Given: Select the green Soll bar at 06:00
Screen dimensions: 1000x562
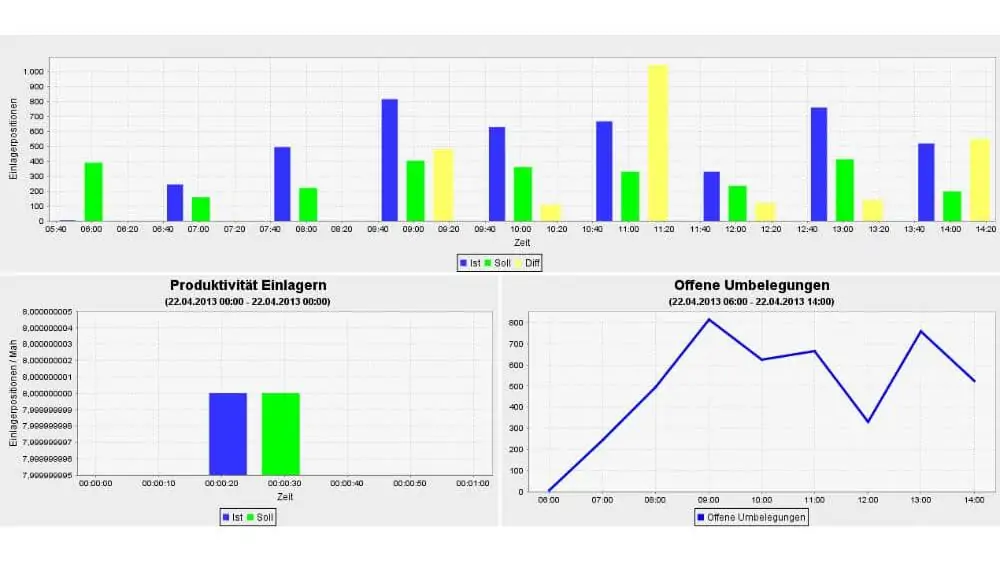Looking at the screenshot, I should coord(93,191).
